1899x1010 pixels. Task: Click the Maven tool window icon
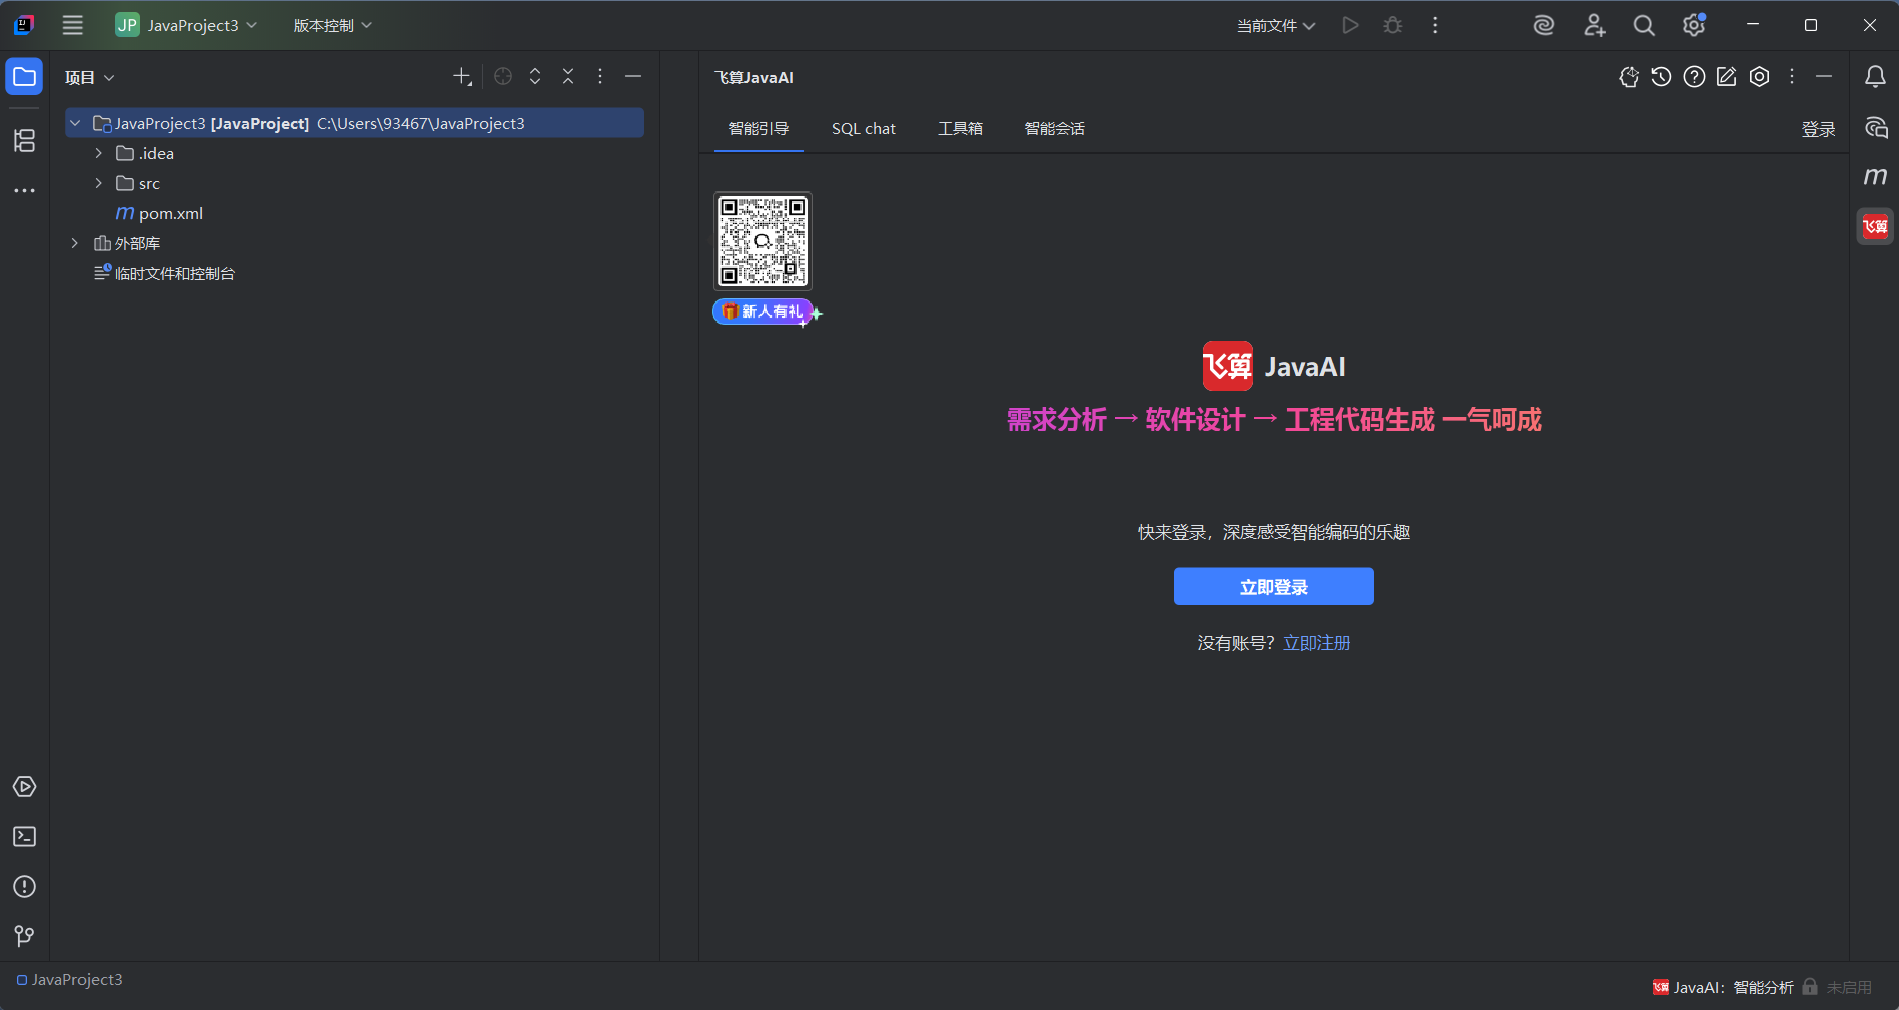(1875, 177)
